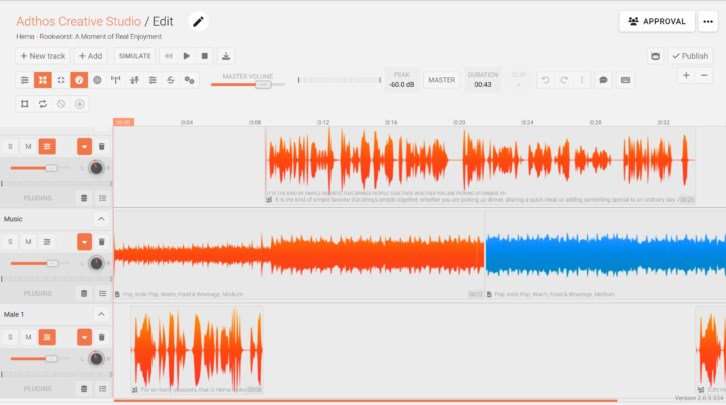Click the circled record marker icon
Image resolution: width=726 pixels, height=405 pixels.
point(80,104)
